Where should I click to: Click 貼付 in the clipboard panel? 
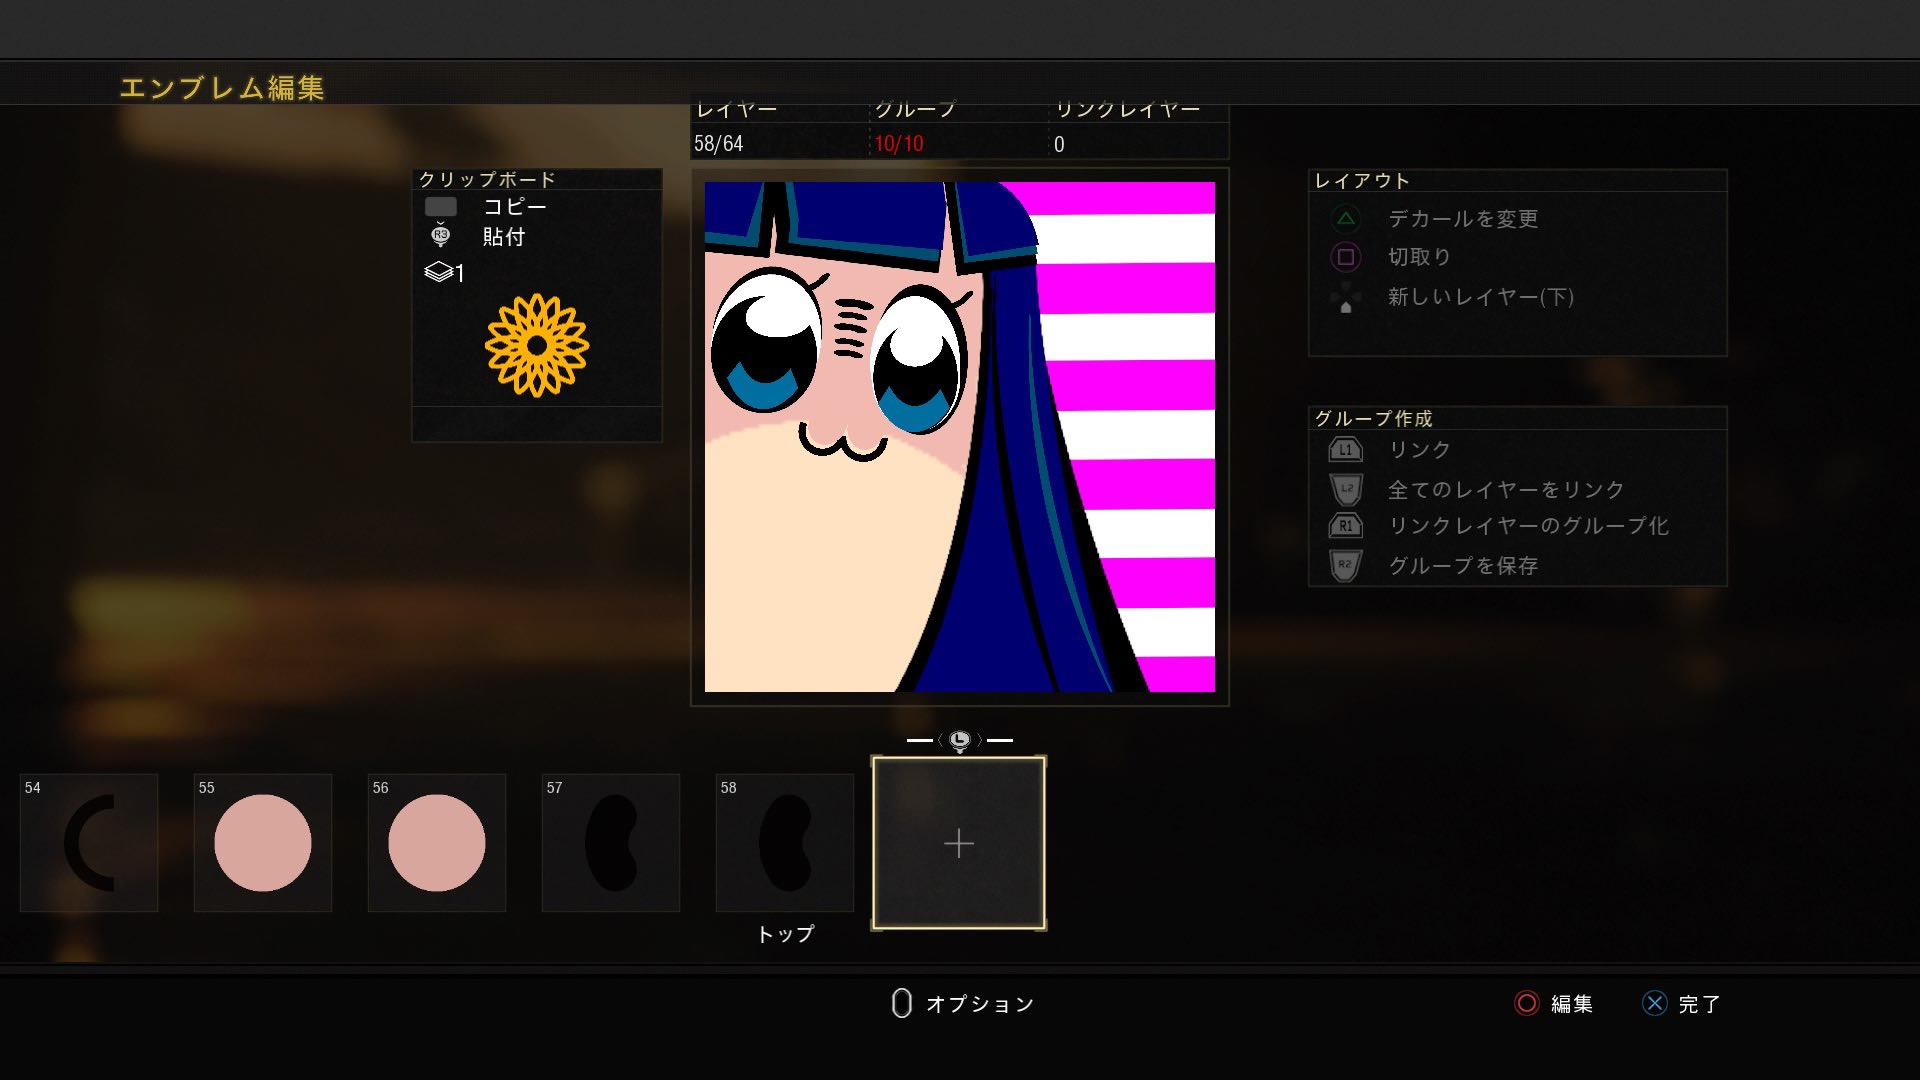pyautogui.click(x=504, y=237)
